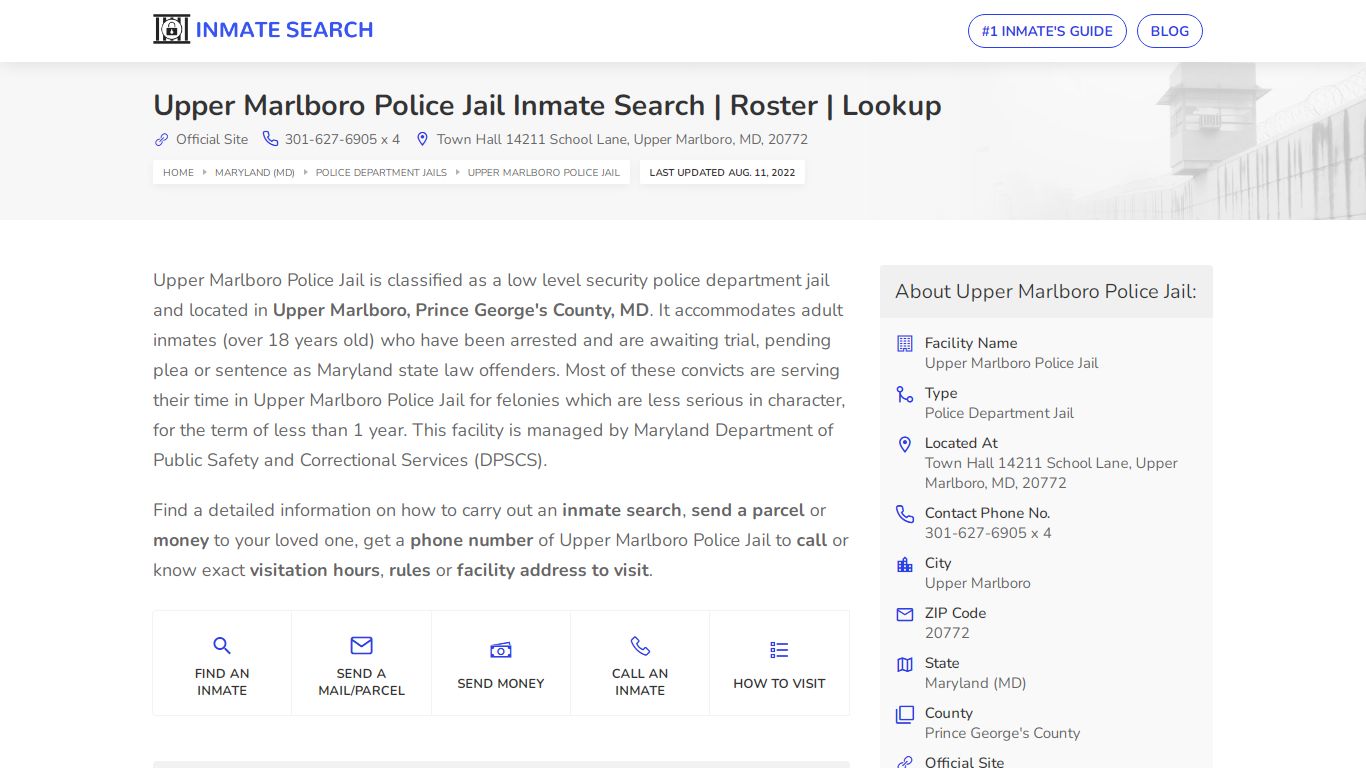Open HOW TO VISIT label

(x=779, y=684)
